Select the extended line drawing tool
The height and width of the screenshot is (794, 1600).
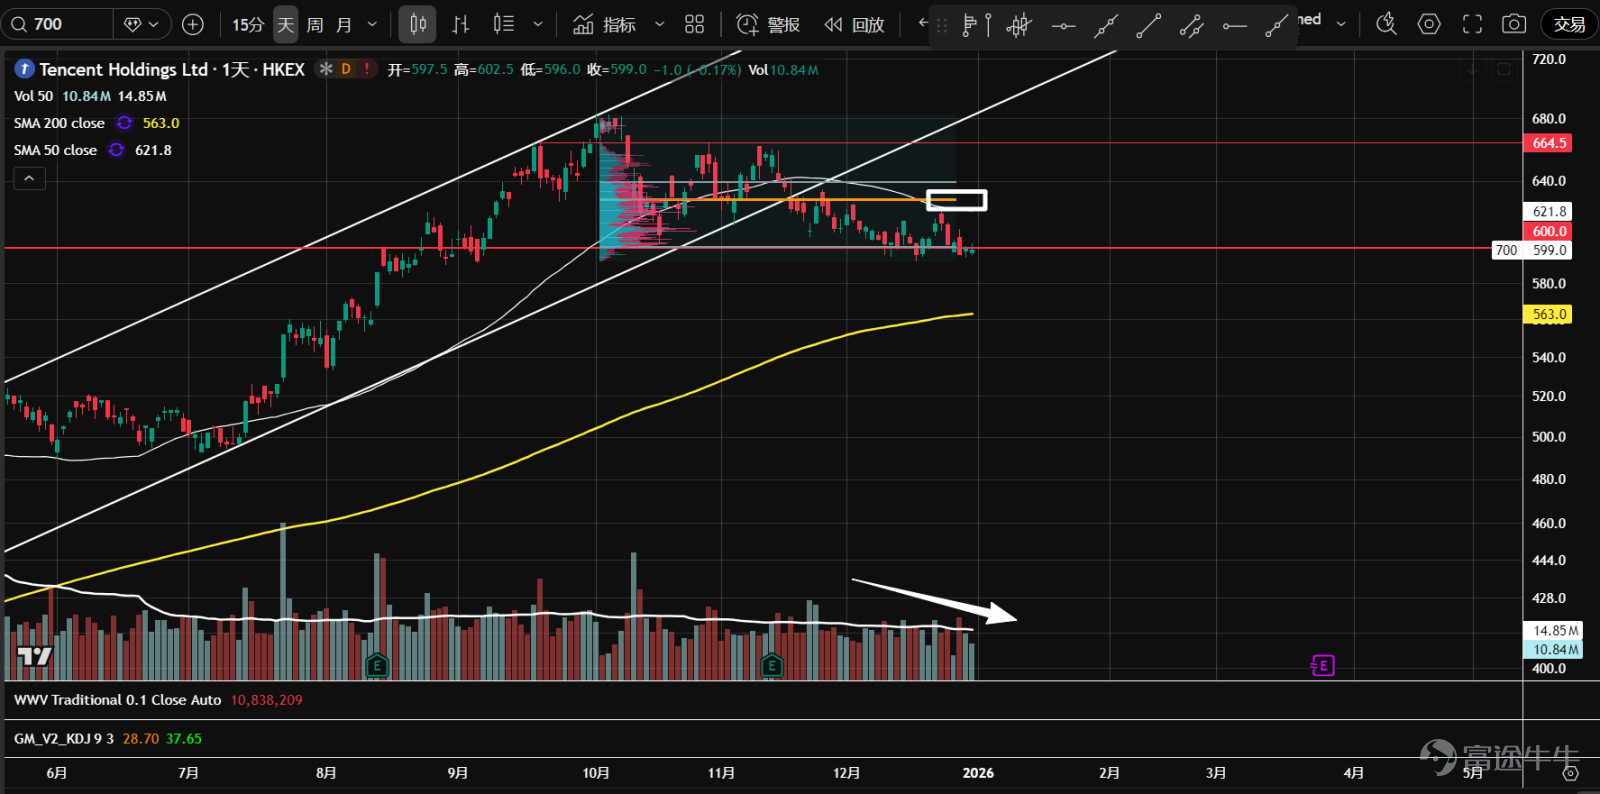pos(1105,26)
